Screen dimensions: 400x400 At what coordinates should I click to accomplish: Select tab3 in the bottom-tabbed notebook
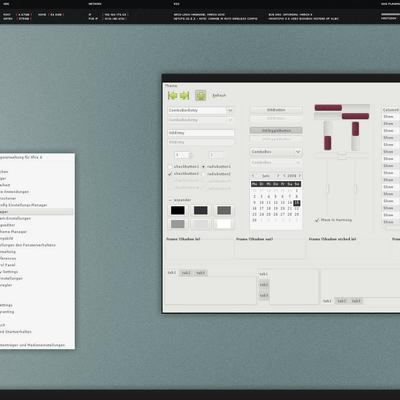[x=356, y=301]
